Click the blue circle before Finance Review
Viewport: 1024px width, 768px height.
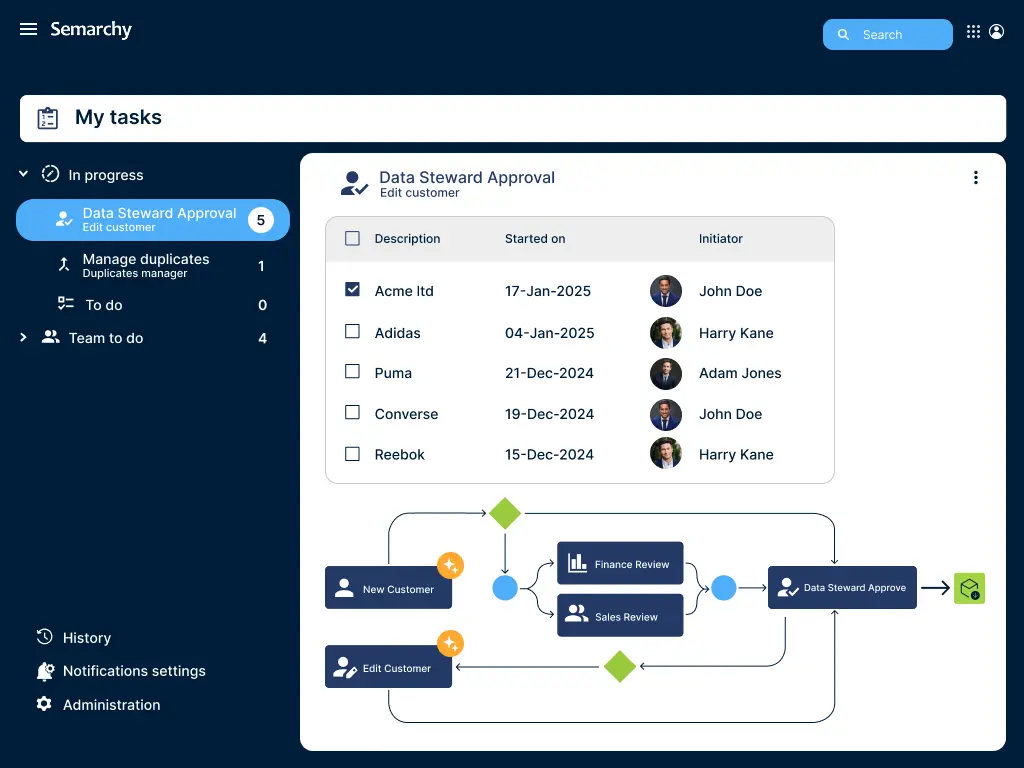505,588
